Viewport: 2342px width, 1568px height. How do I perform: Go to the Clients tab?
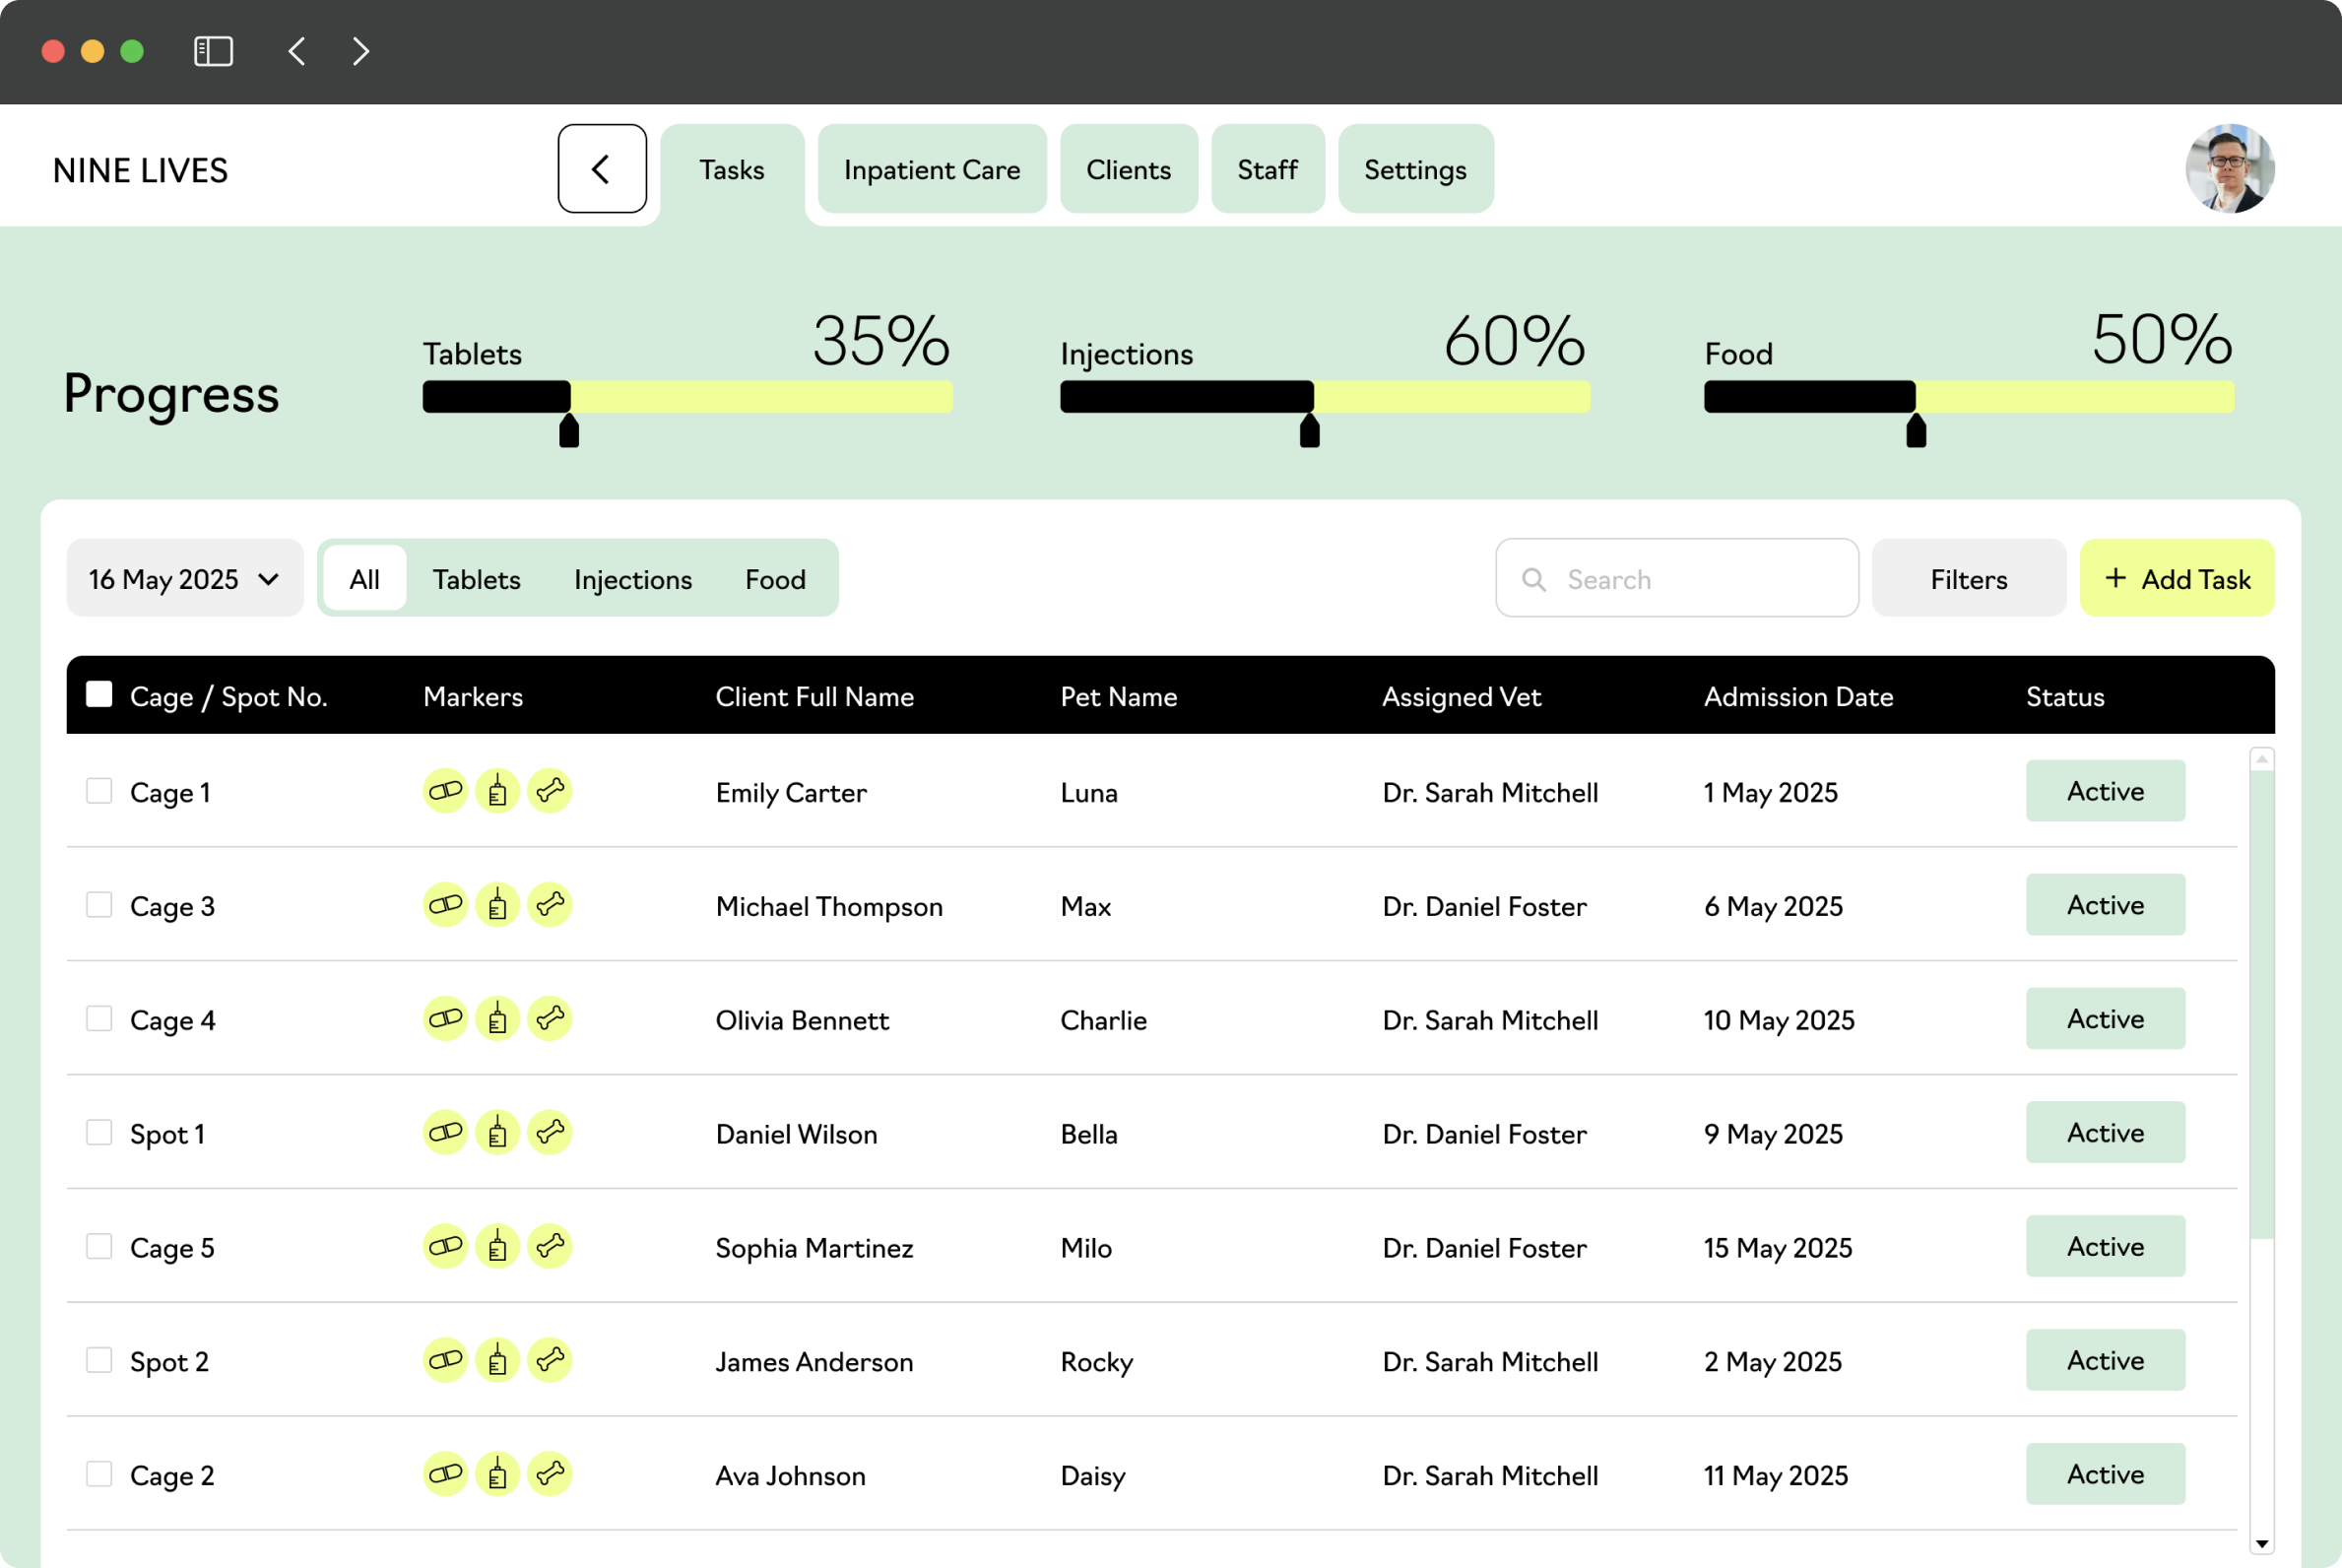1129,169
